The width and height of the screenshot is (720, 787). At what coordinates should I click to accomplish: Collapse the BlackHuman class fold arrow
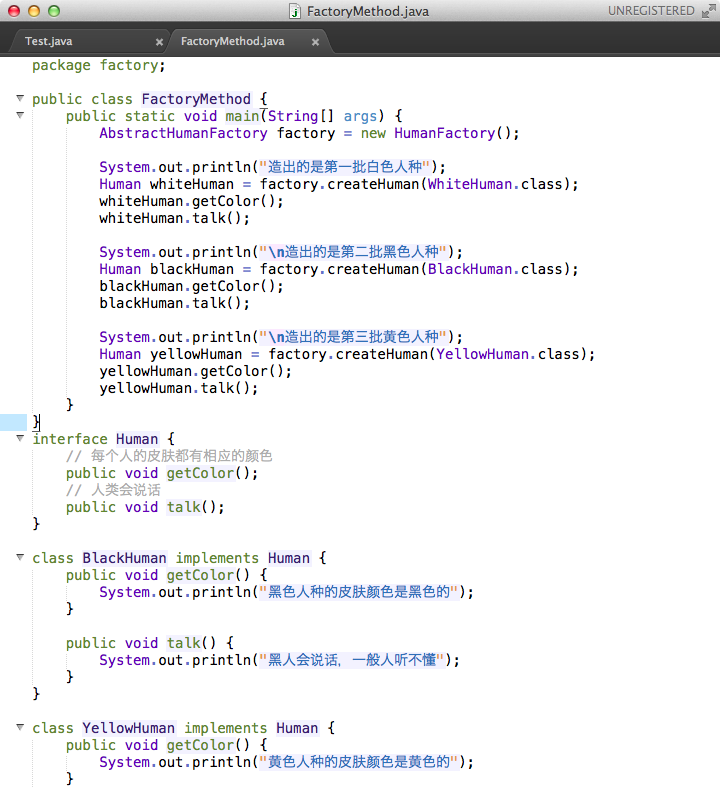point(20,557)
